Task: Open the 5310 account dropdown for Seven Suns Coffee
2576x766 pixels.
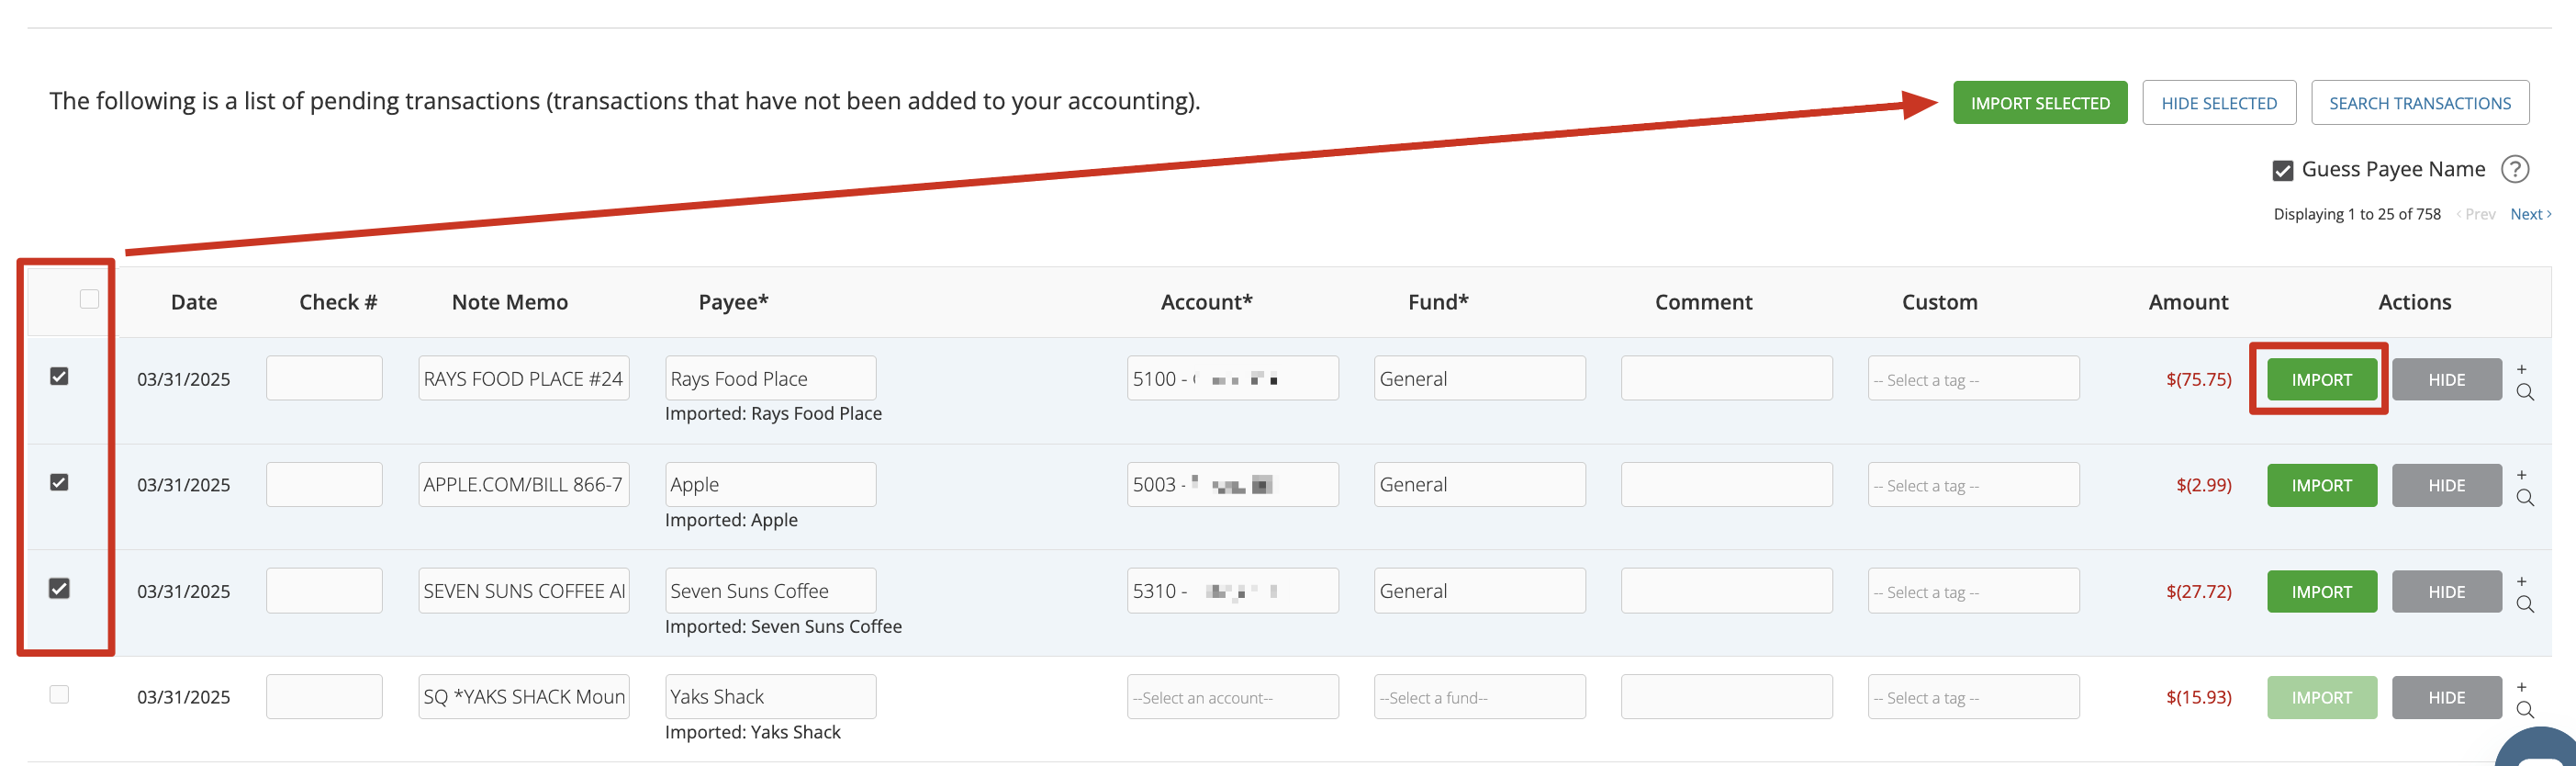Action: tap(1232, 591)
